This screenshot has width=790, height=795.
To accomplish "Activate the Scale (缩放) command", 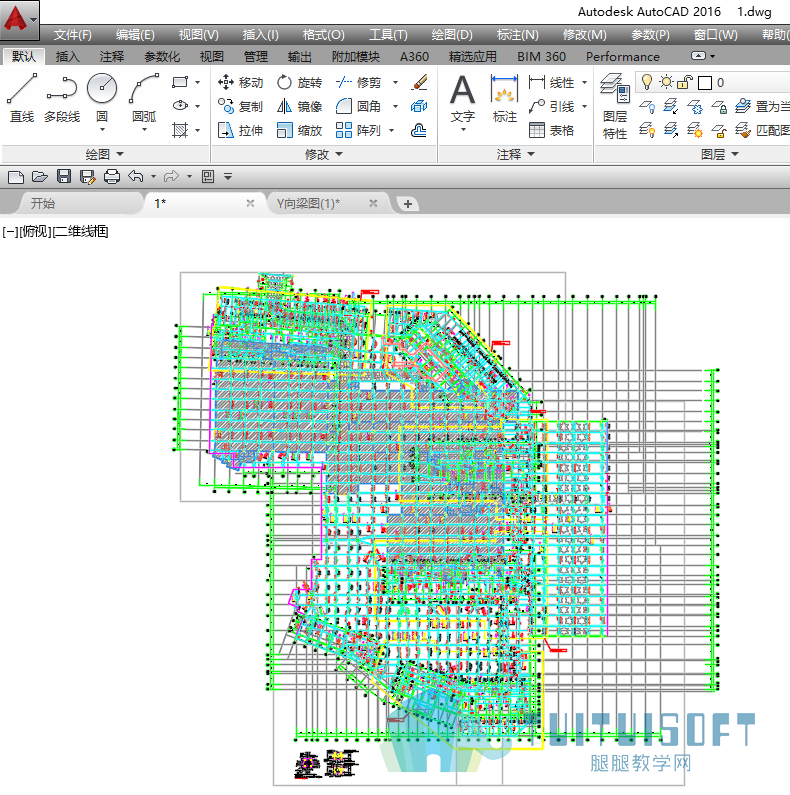I will [299, 130].
